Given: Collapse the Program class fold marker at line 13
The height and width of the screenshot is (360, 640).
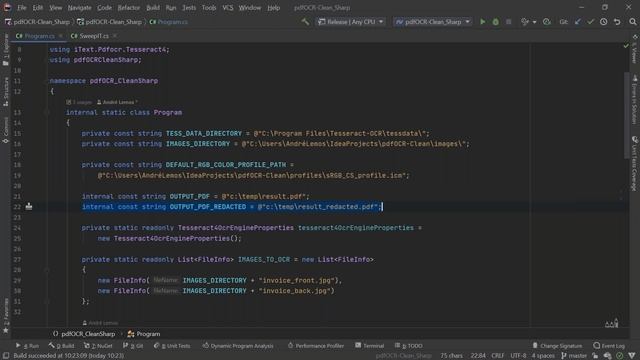Looking at the screenshot, I should pos(47,112).
